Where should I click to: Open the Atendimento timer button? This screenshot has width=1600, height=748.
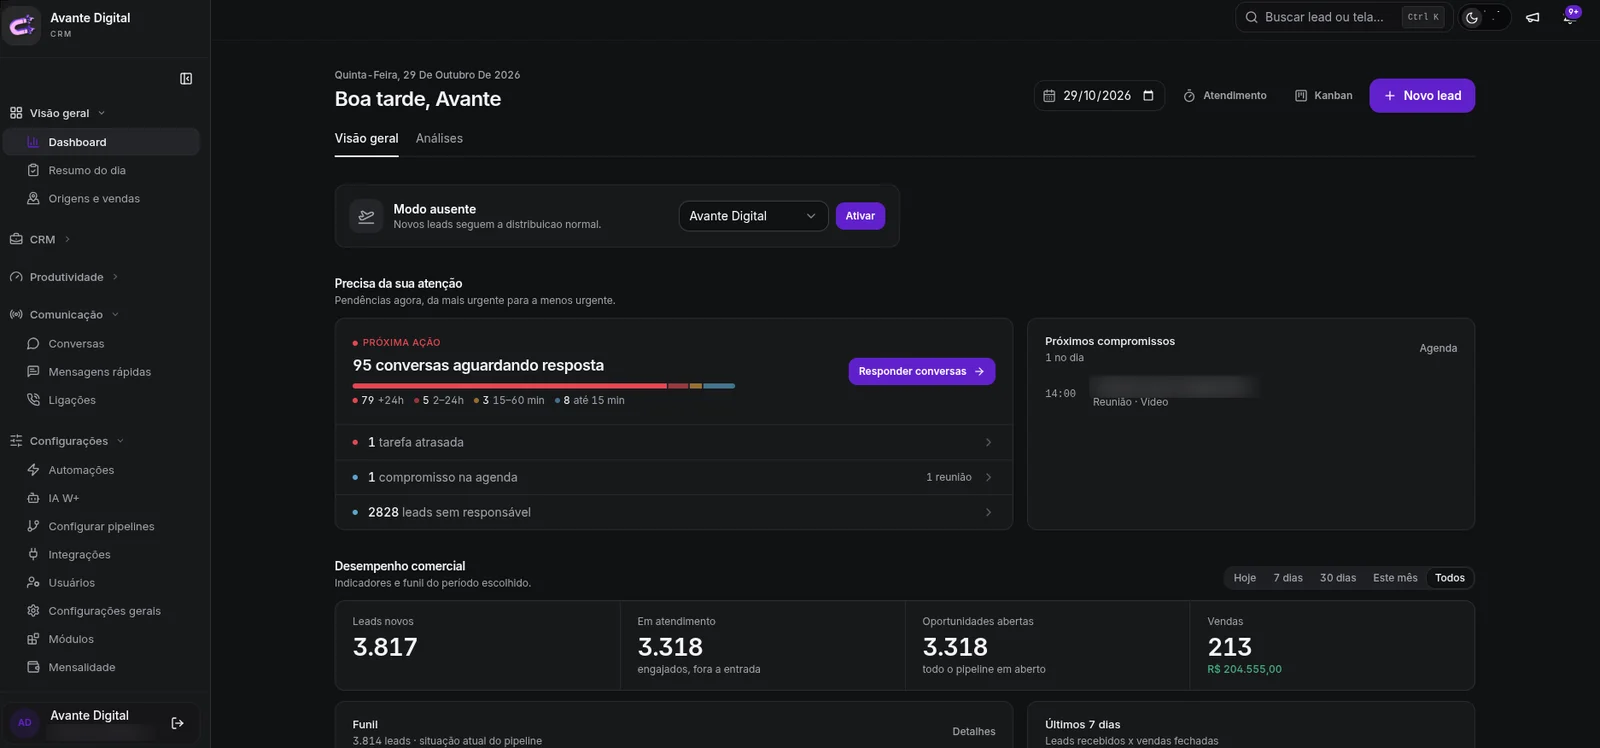click(1225, 95)
